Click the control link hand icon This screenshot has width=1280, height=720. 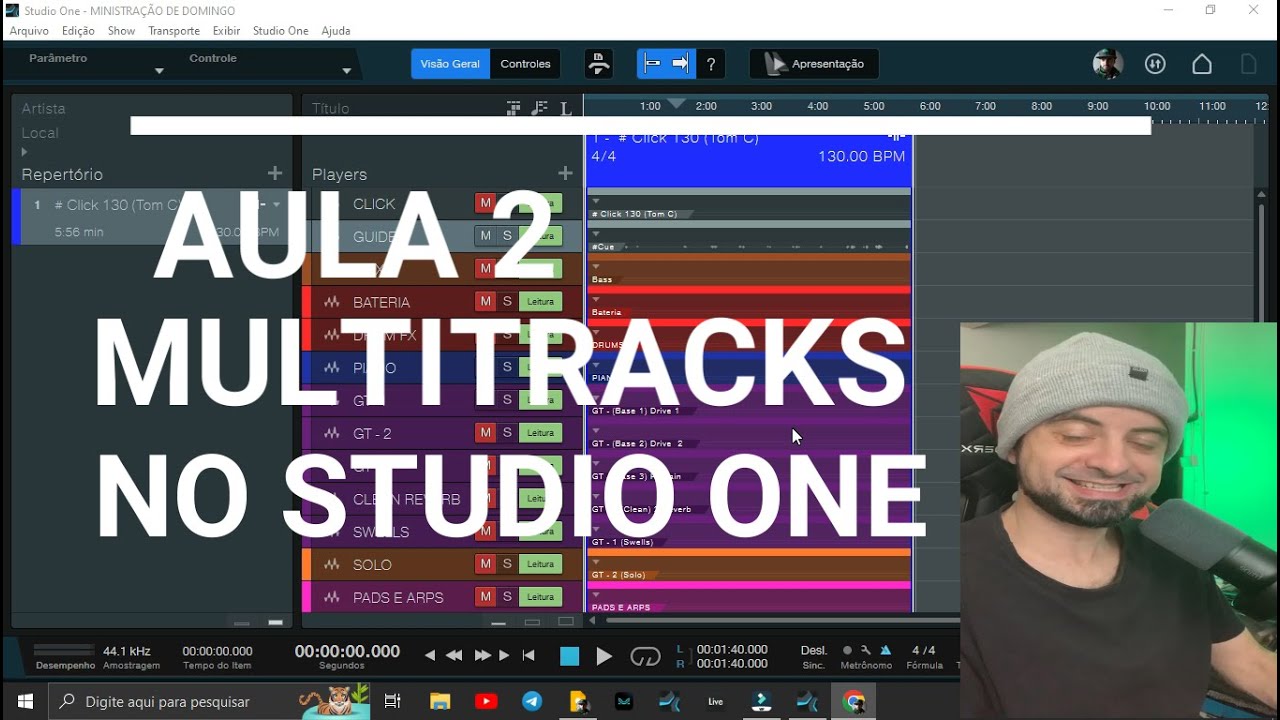[599, 64]
